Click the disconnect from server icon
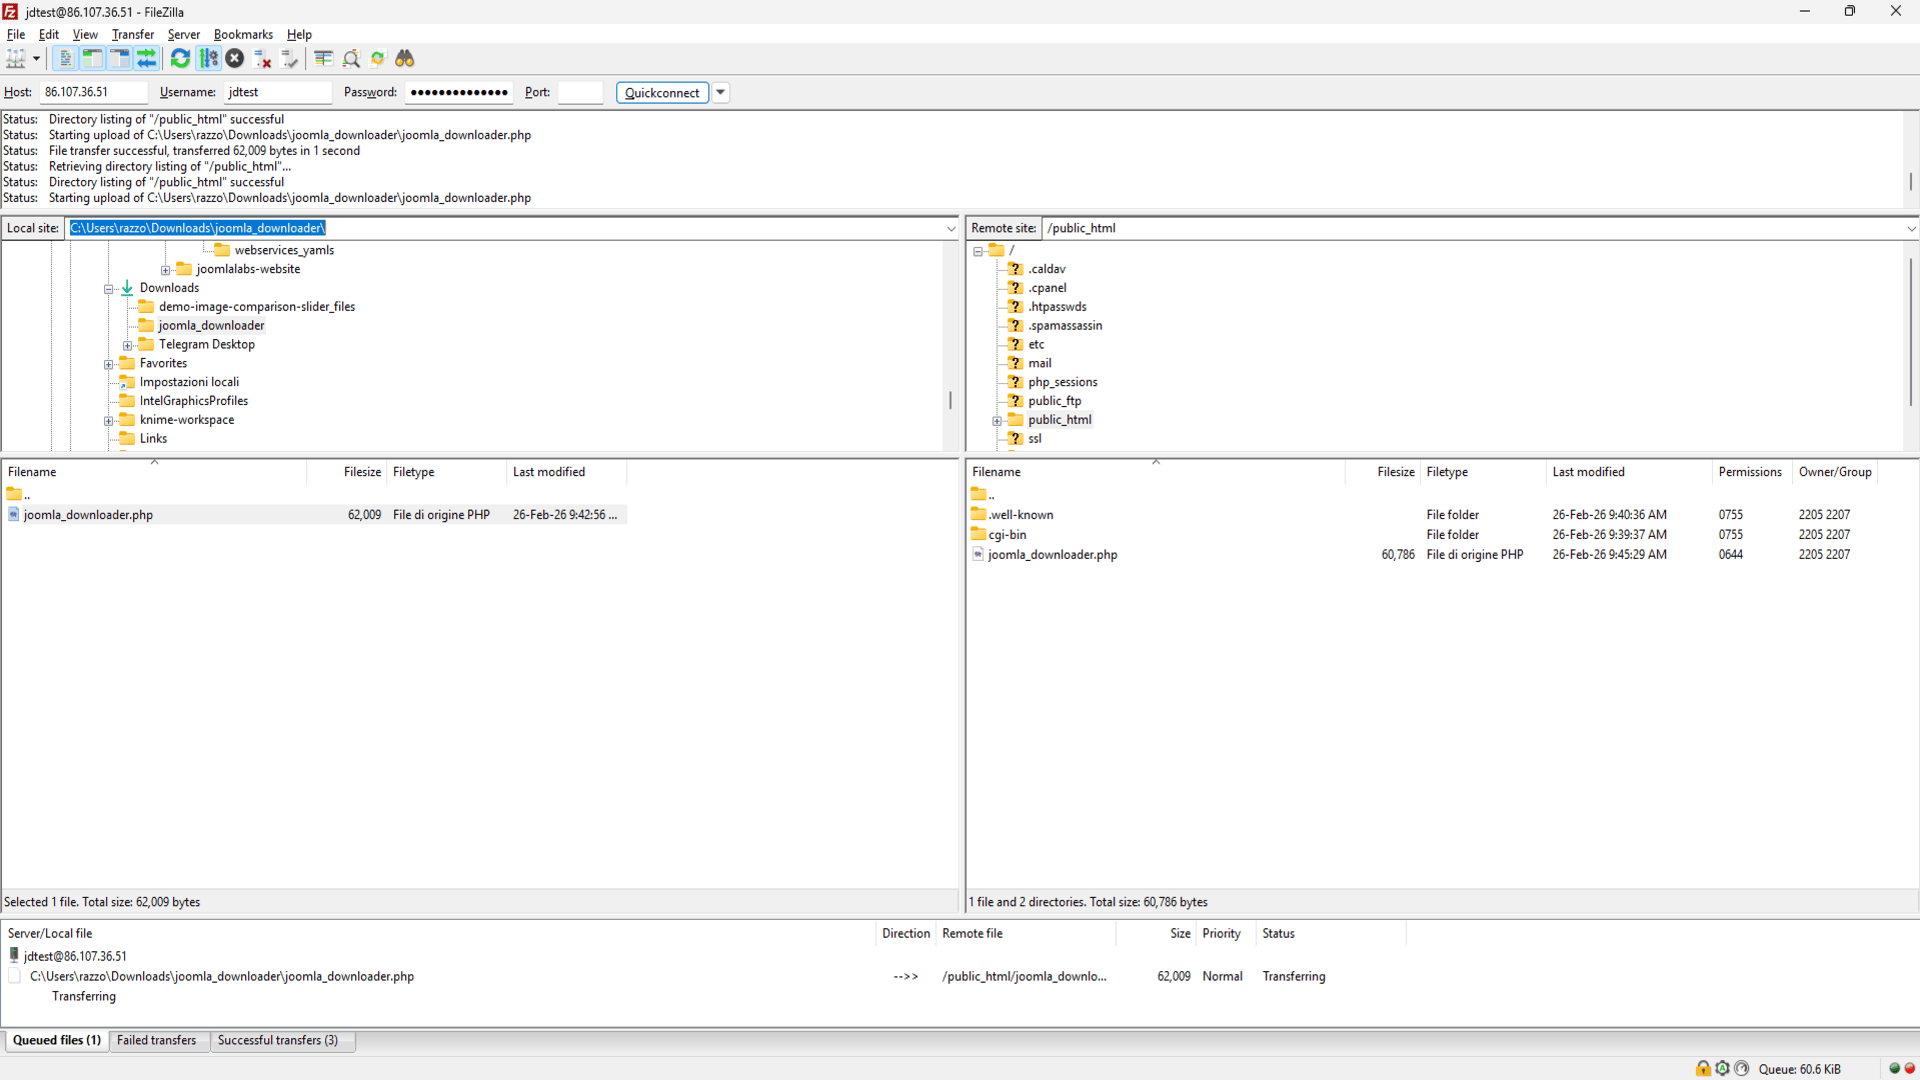The image size is (1920, 1080). (x=263, y=59)
